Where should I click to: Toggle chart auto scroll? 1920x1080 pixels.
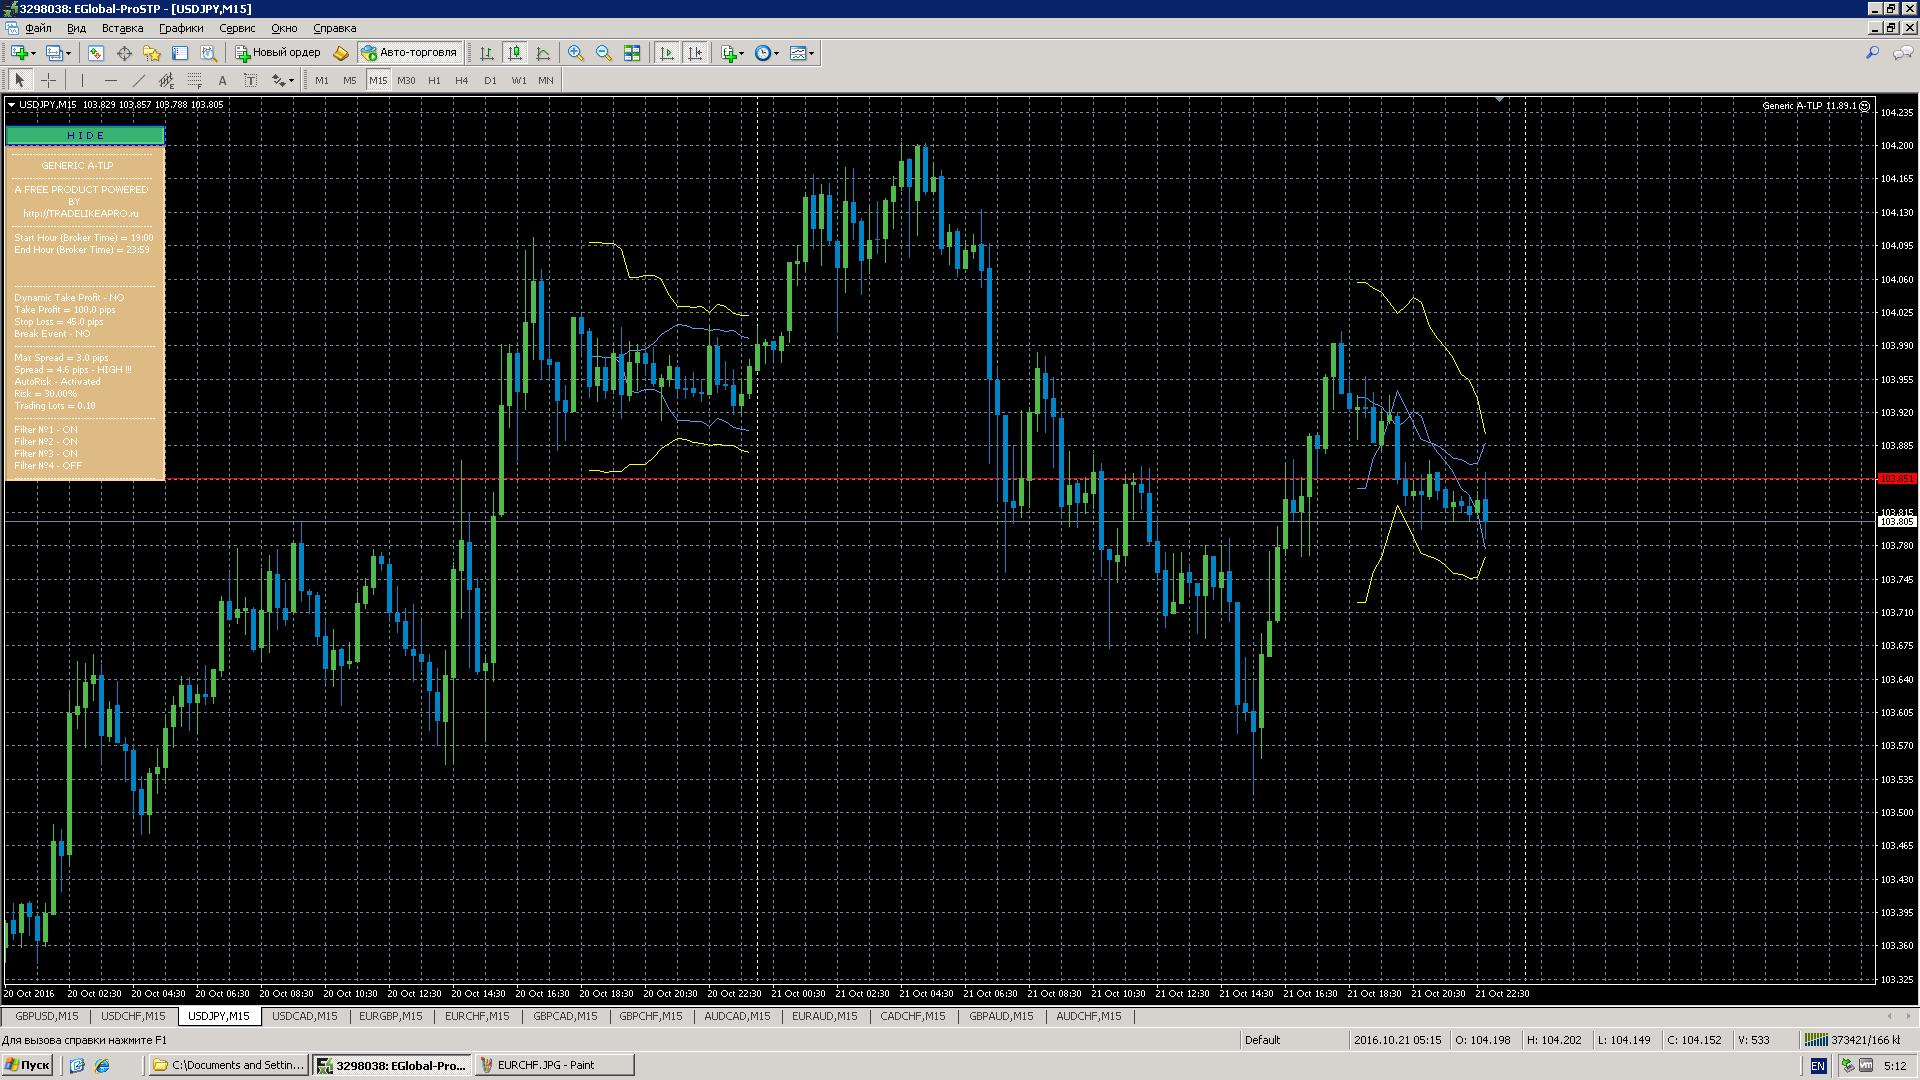coord(667,53)
